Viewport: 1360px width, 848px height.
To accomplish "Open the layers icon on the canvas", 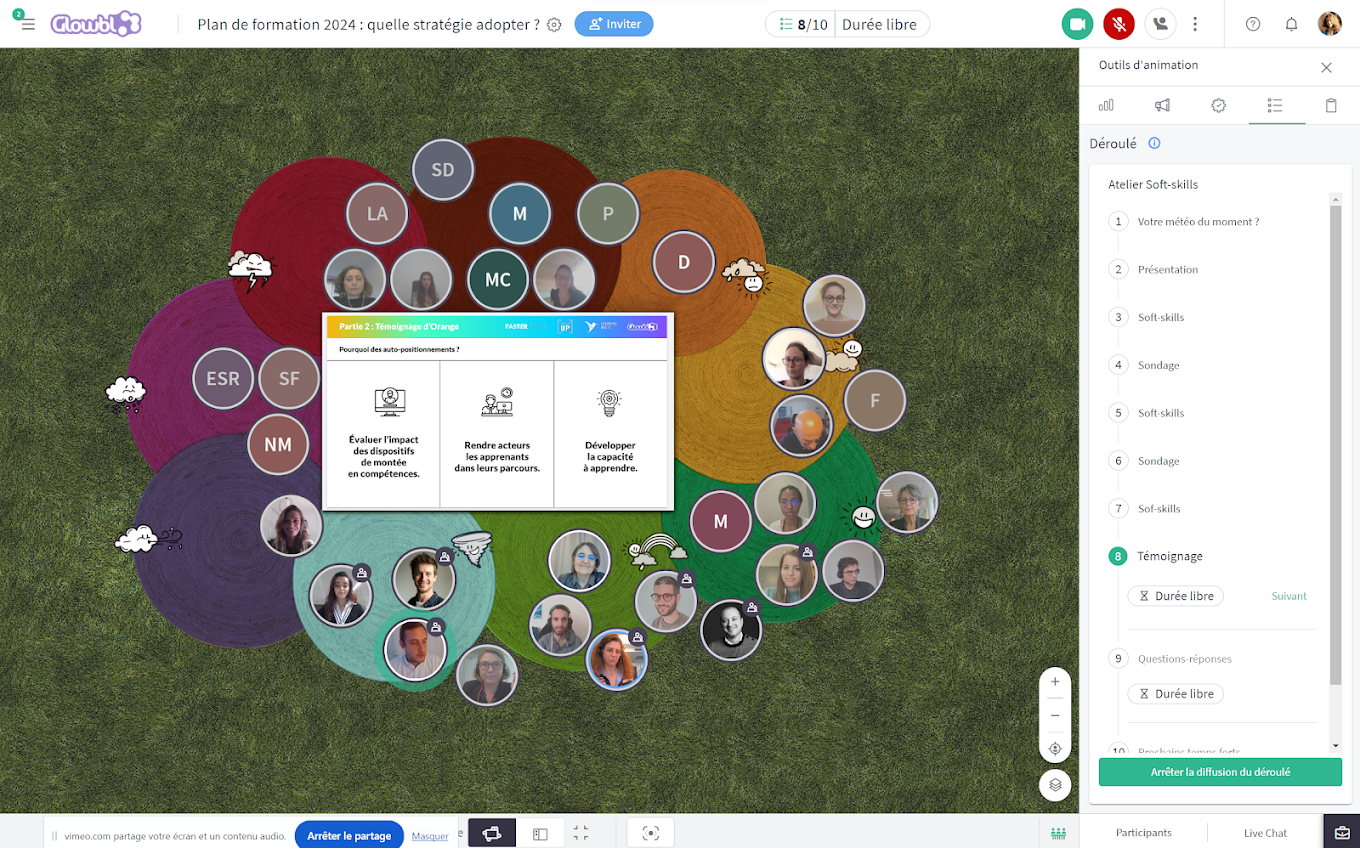I will click(x=1055, y=785).
